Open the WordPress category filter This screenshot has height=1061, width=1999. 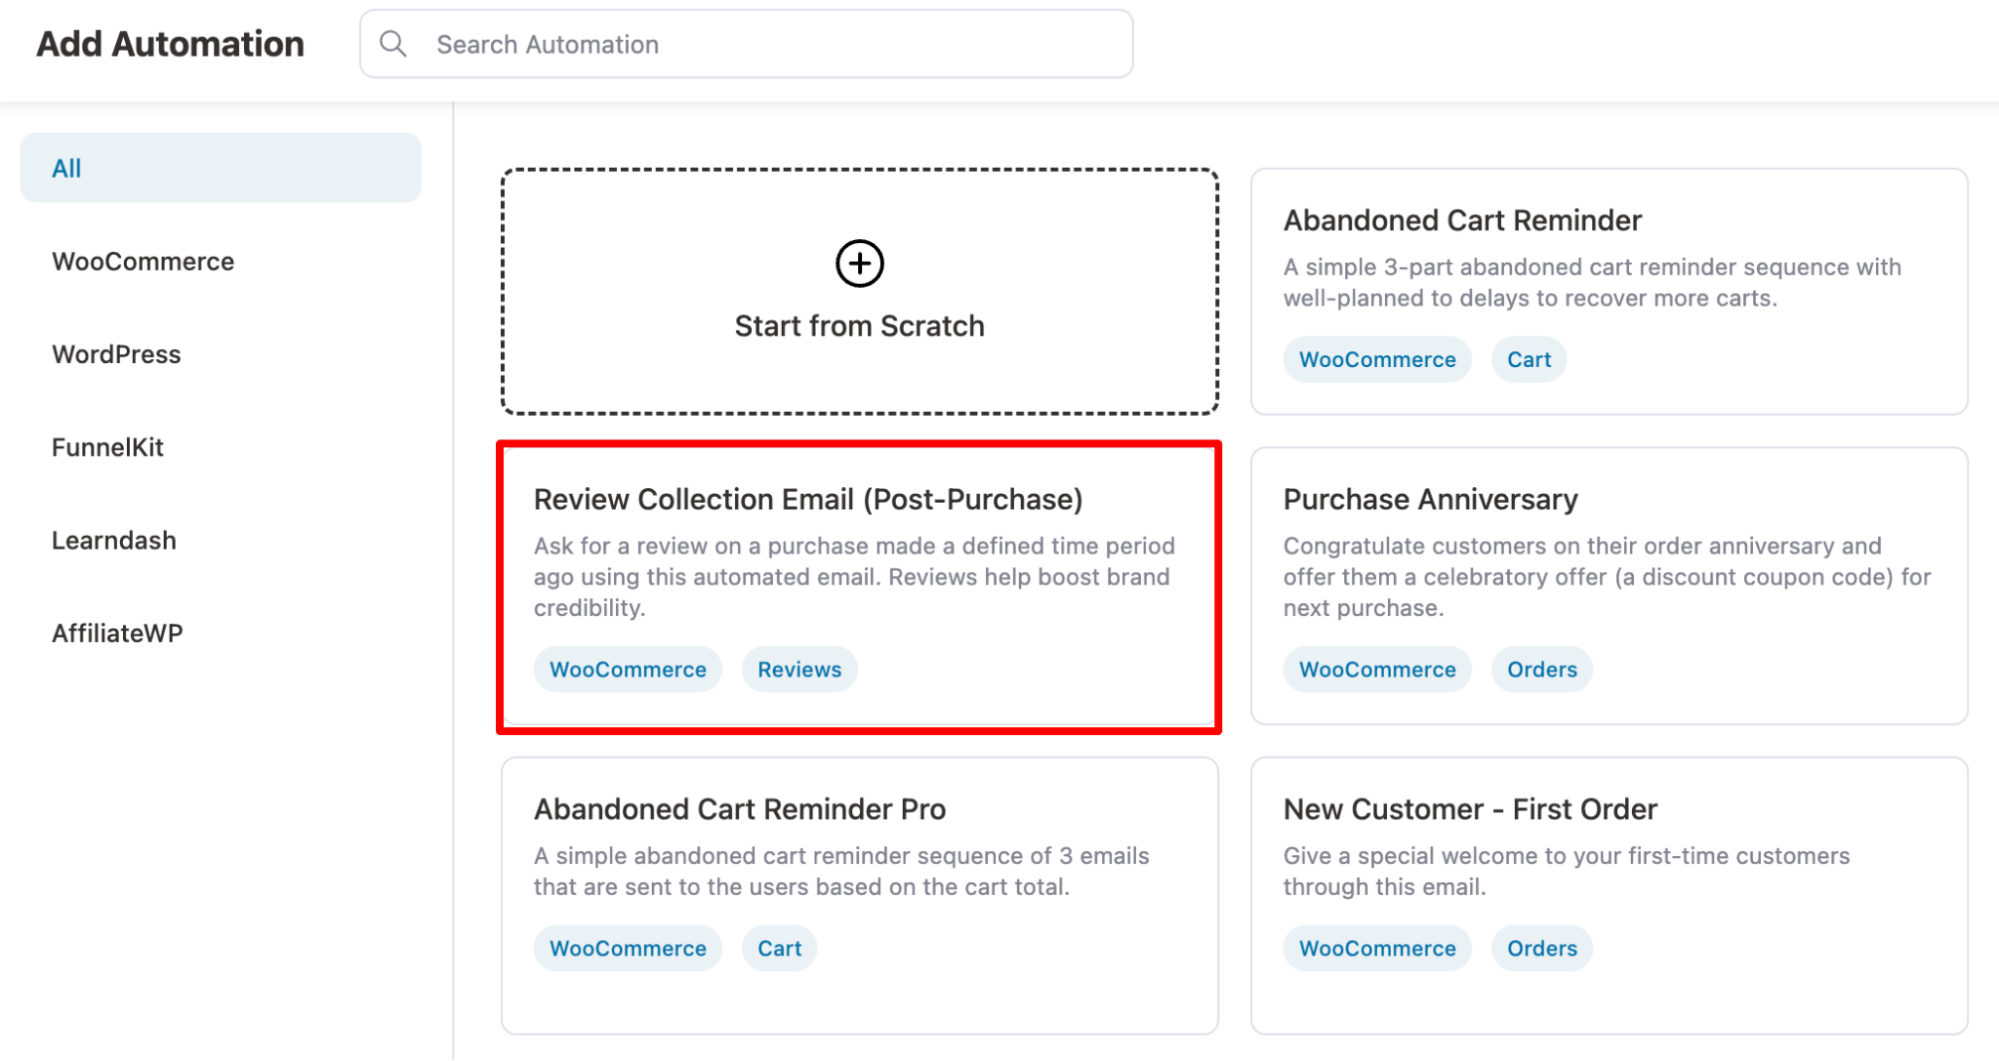pos(116,354)
